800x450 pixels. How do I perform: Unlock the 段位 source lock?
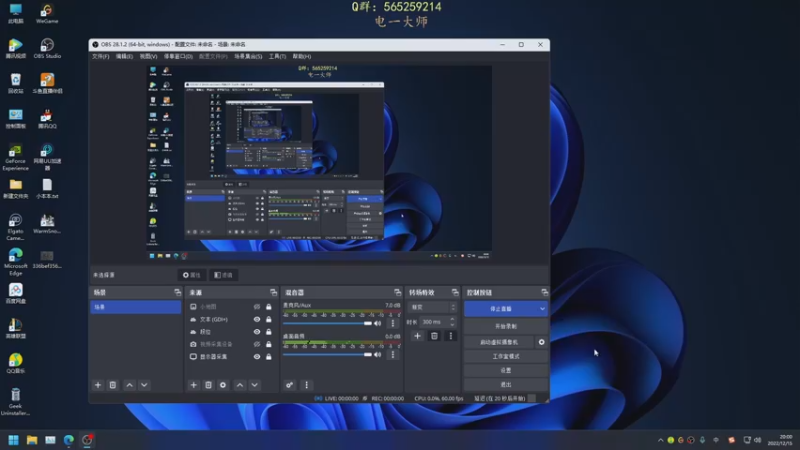pyautogui.click(x=268, y=332)
